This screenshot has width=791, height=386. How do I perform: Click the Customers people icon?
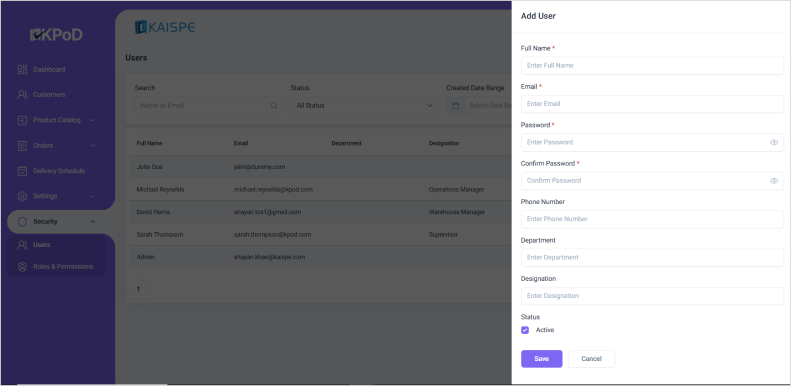[x=22, y=95]
